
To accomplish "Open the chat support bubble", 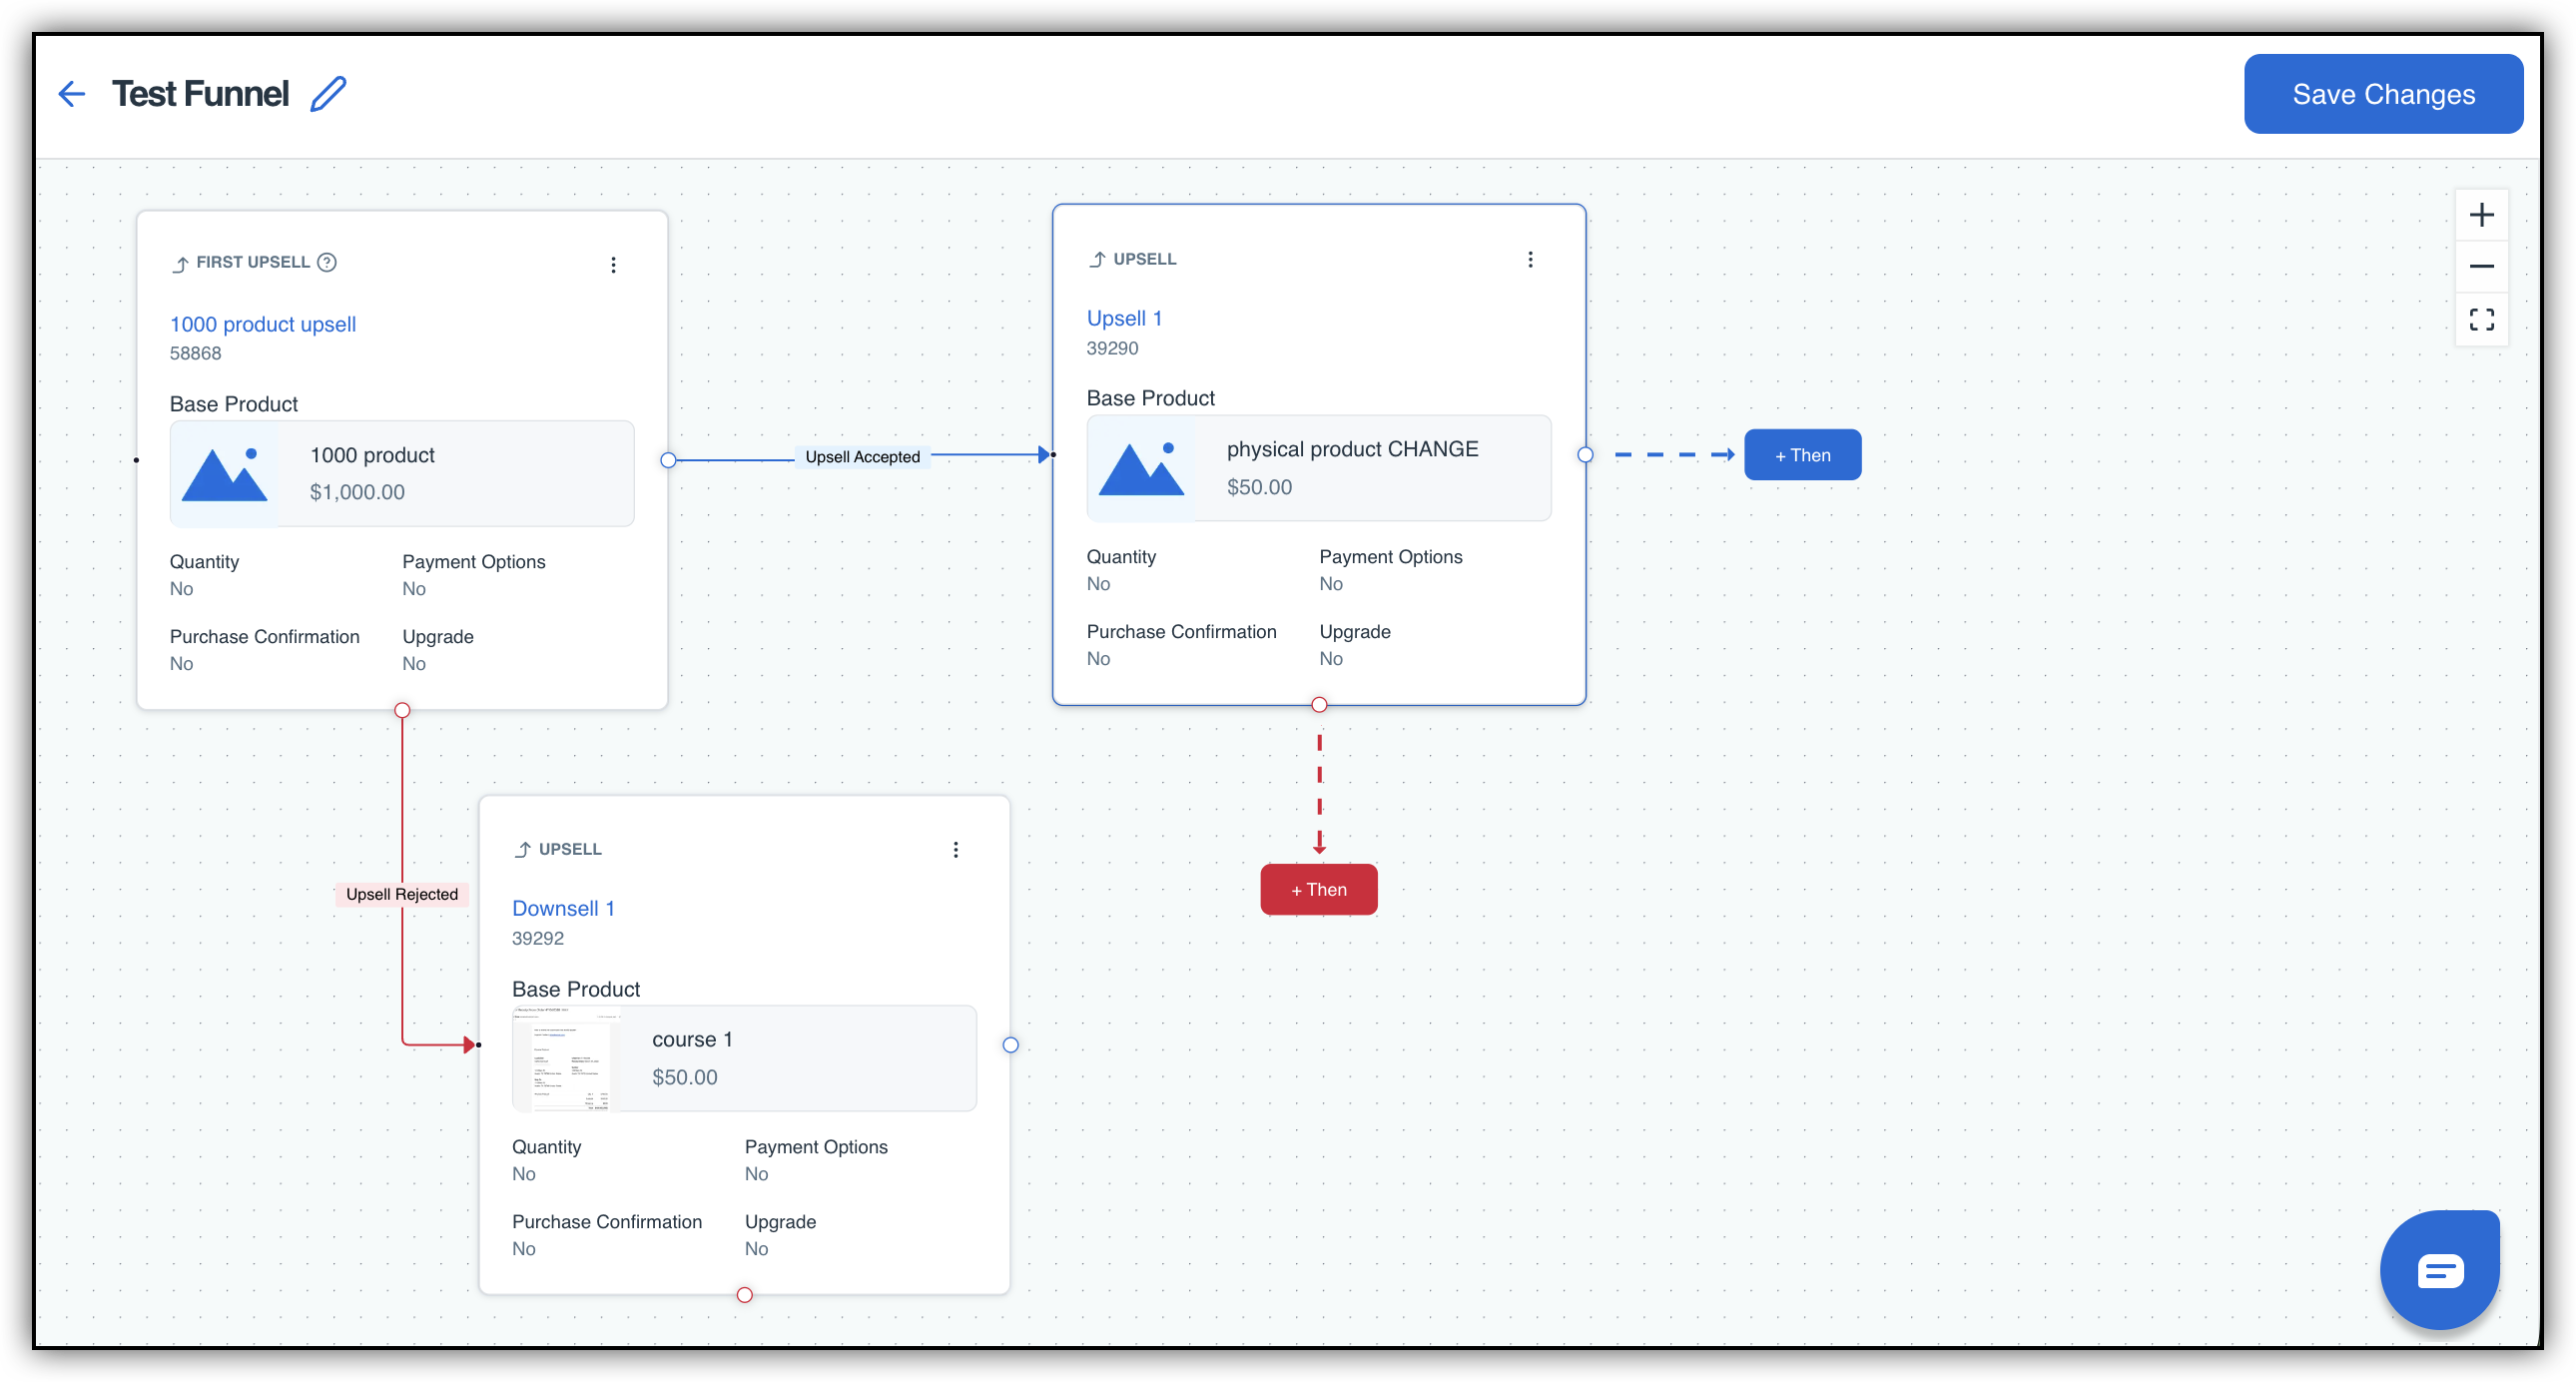I will 2439,1270.
